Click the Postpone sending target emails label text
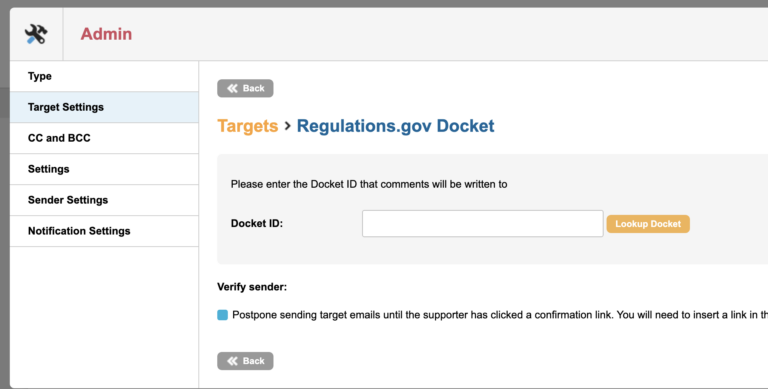This screenshot has width=768, height=389. point(500,315)
